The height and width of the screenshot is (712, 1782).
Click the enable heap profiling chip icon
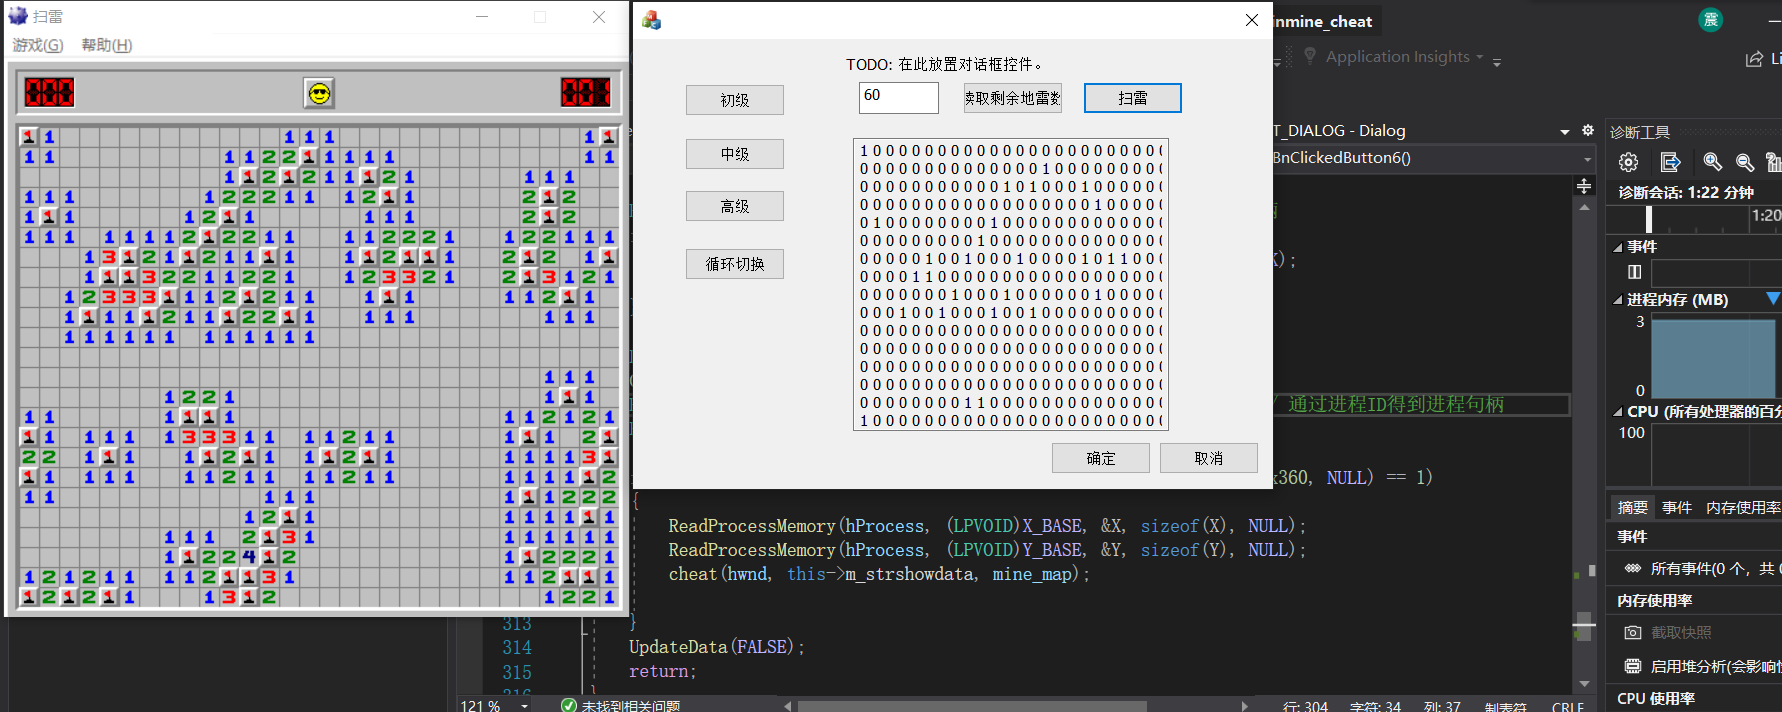coord(1633,666)
